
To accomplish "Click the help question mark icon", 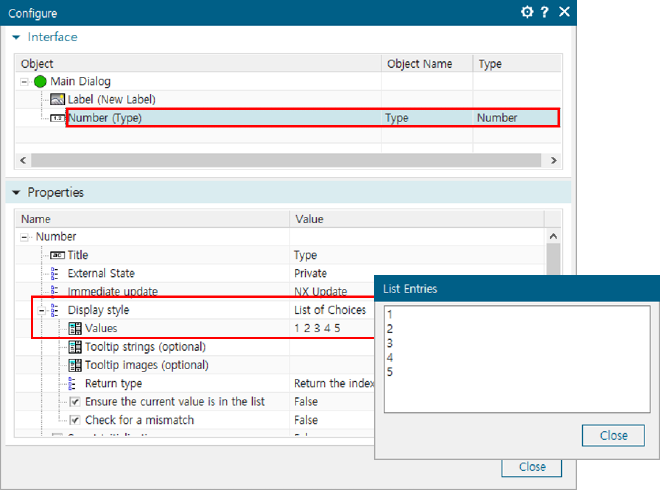I will click(x=545, y=12).
